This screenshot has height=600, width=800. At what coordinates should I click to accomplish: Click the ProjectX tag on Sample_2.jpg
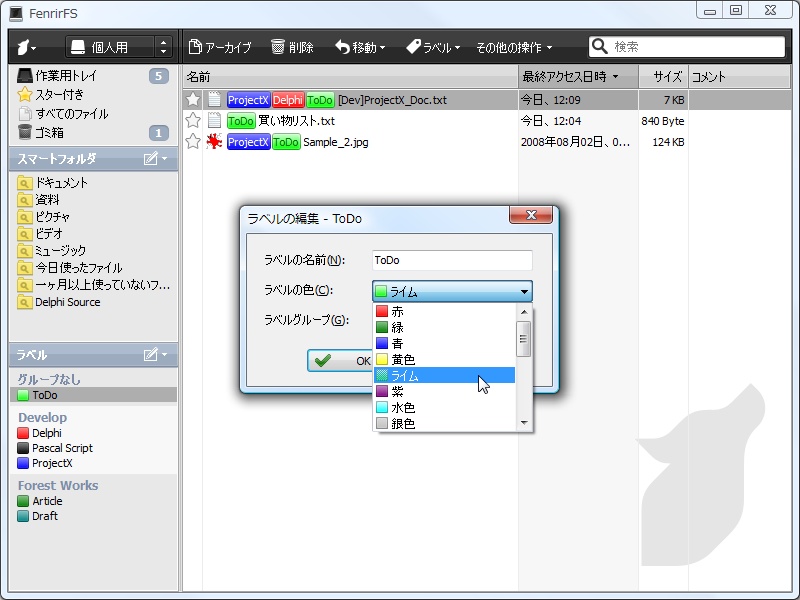tap(248, 142)
